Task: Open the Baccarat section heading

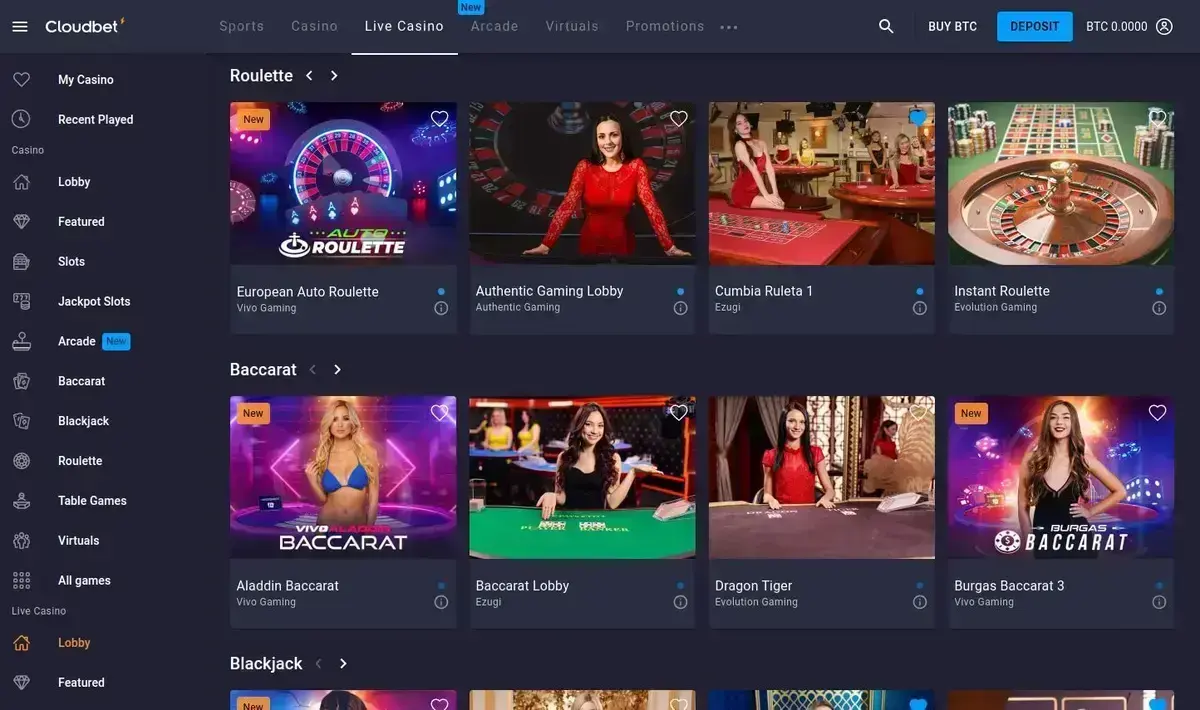Action: (x=263, y=370)
